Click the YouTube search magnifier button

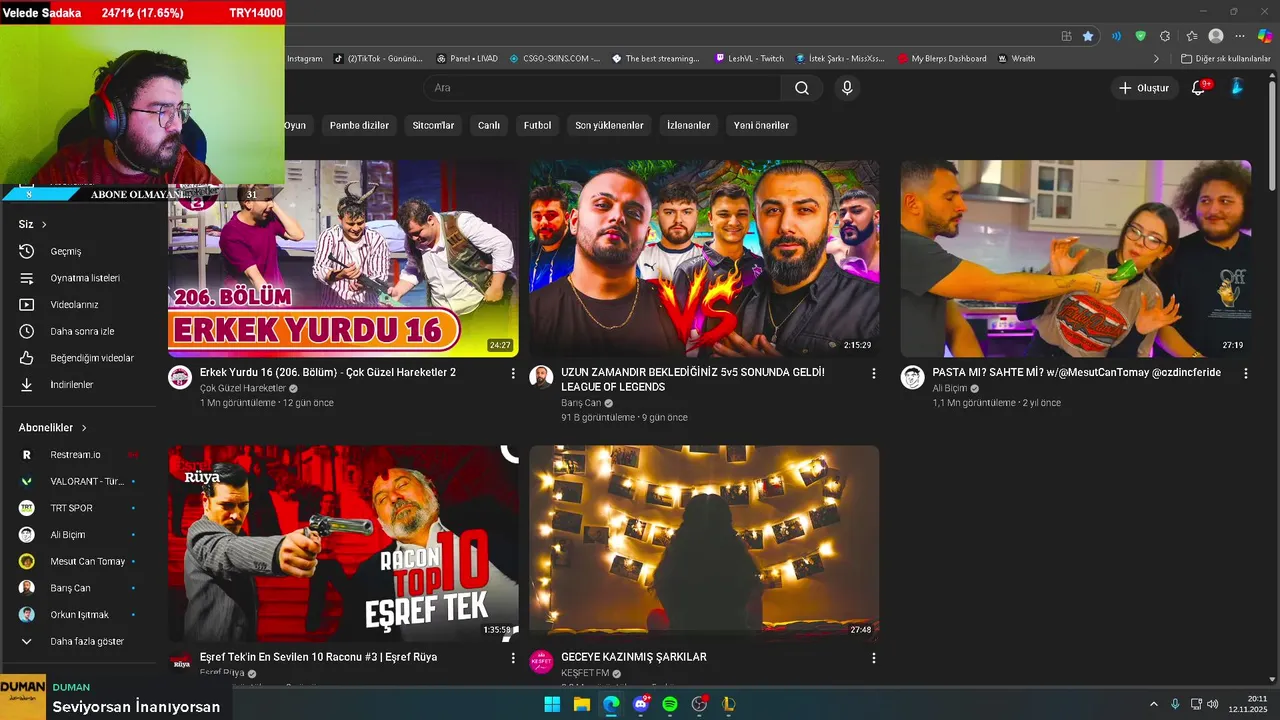pyautogui.click(x=802, y=88)
